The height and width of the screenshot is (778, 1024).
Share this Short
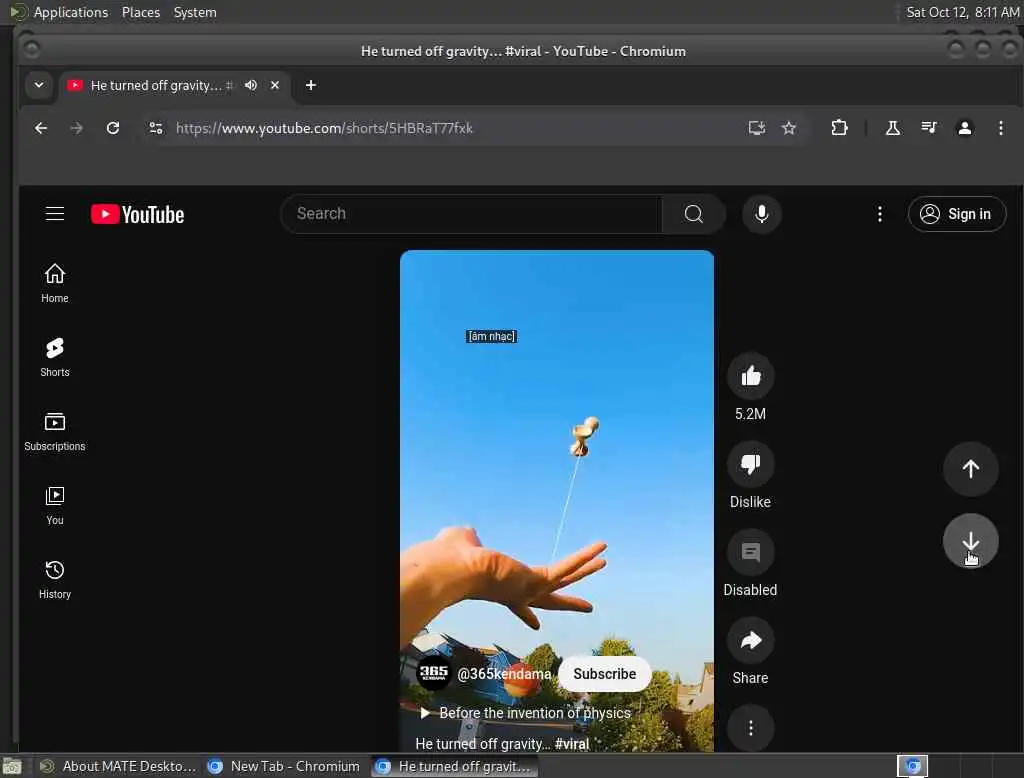[x=751, y=641]
